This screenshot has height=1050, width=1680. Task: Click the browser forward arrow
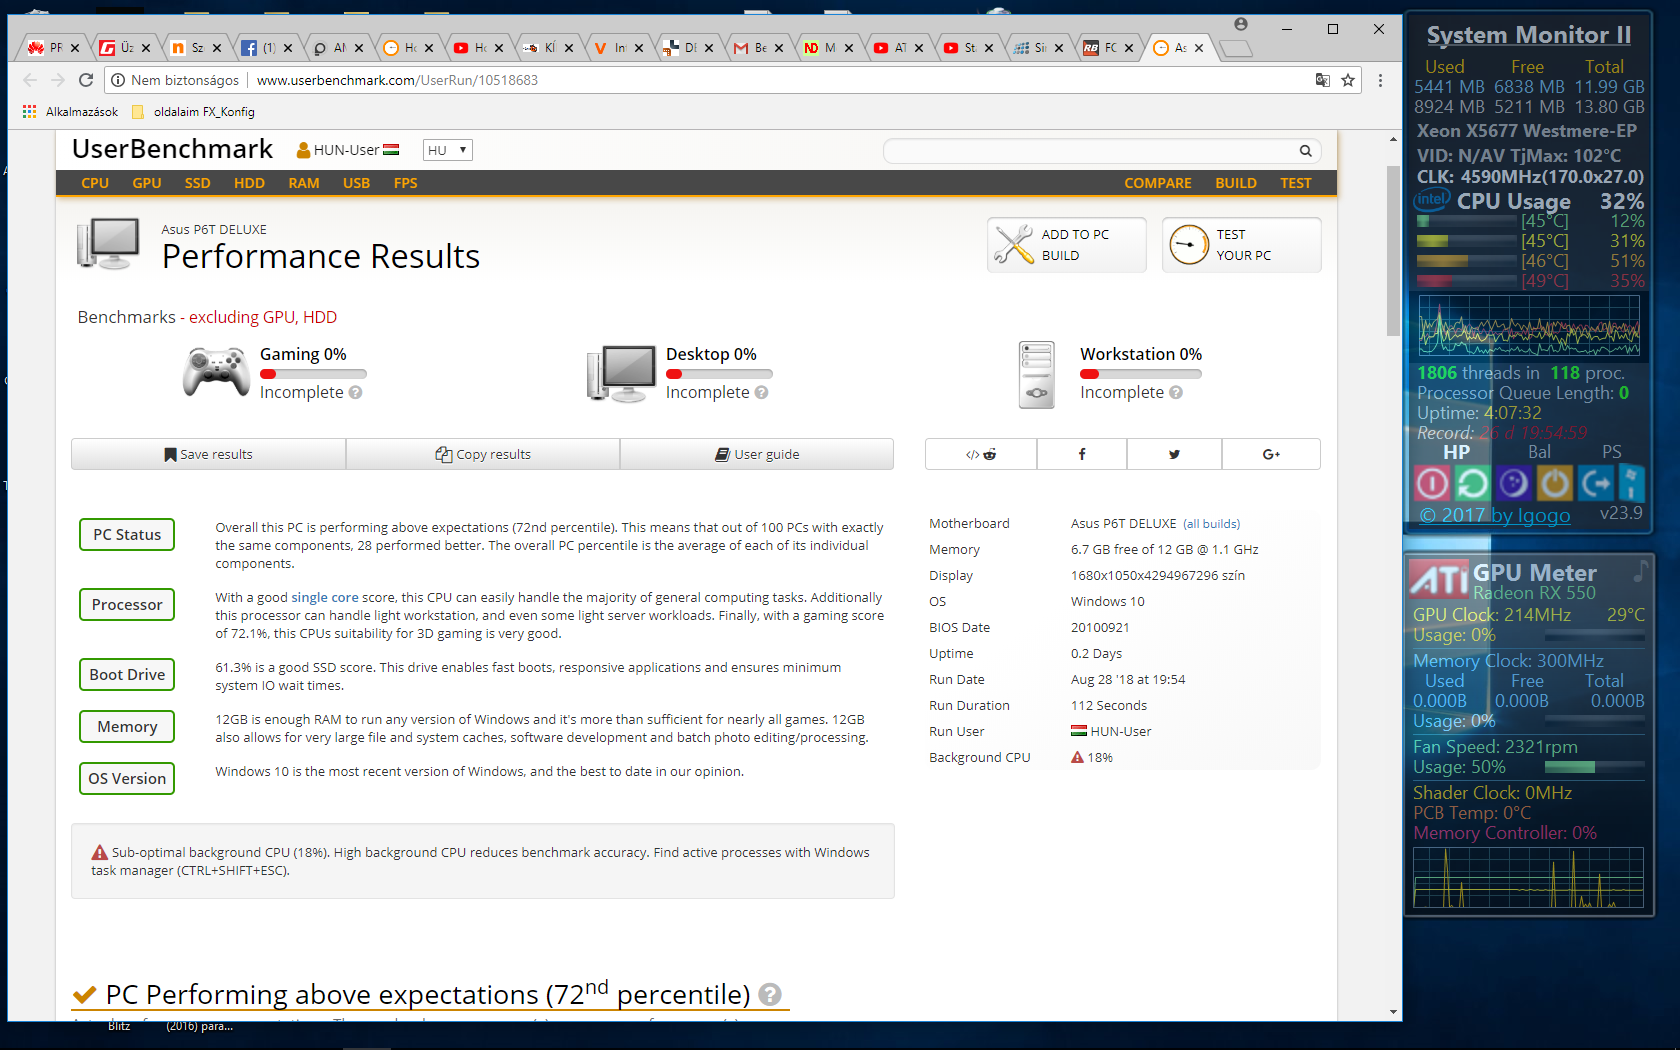point(58,80)
